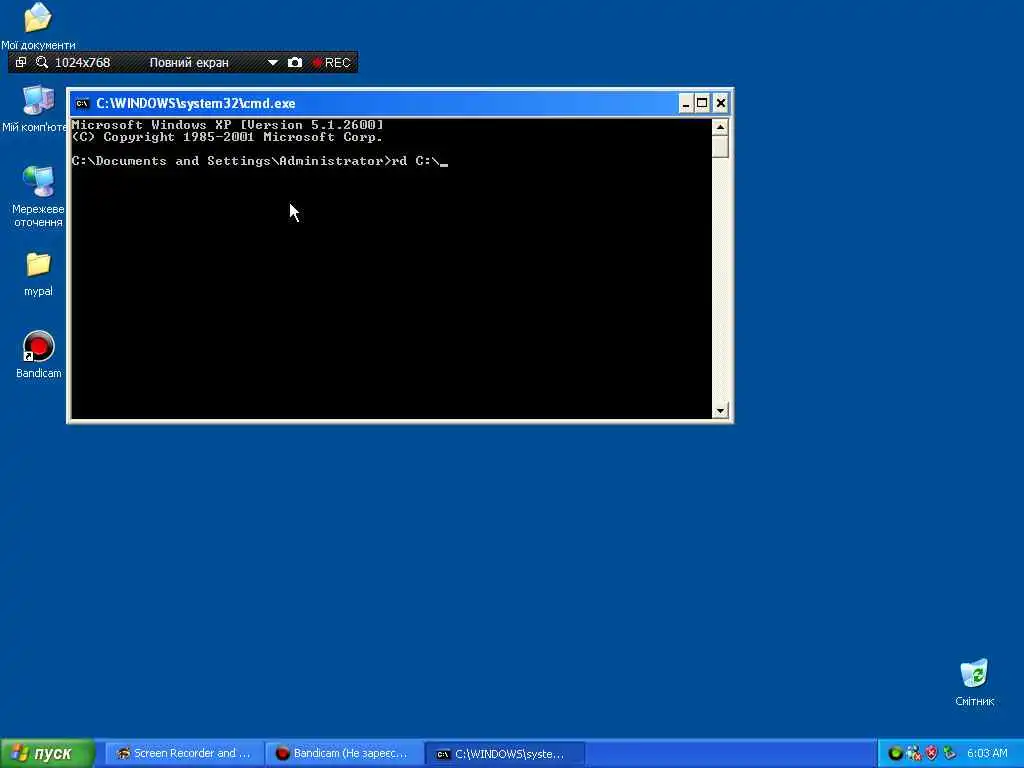Switch to Screen Recorder taskbar item
This screenshot has height=768, width=1024.
pyautogui.click(x=184, y=754)
